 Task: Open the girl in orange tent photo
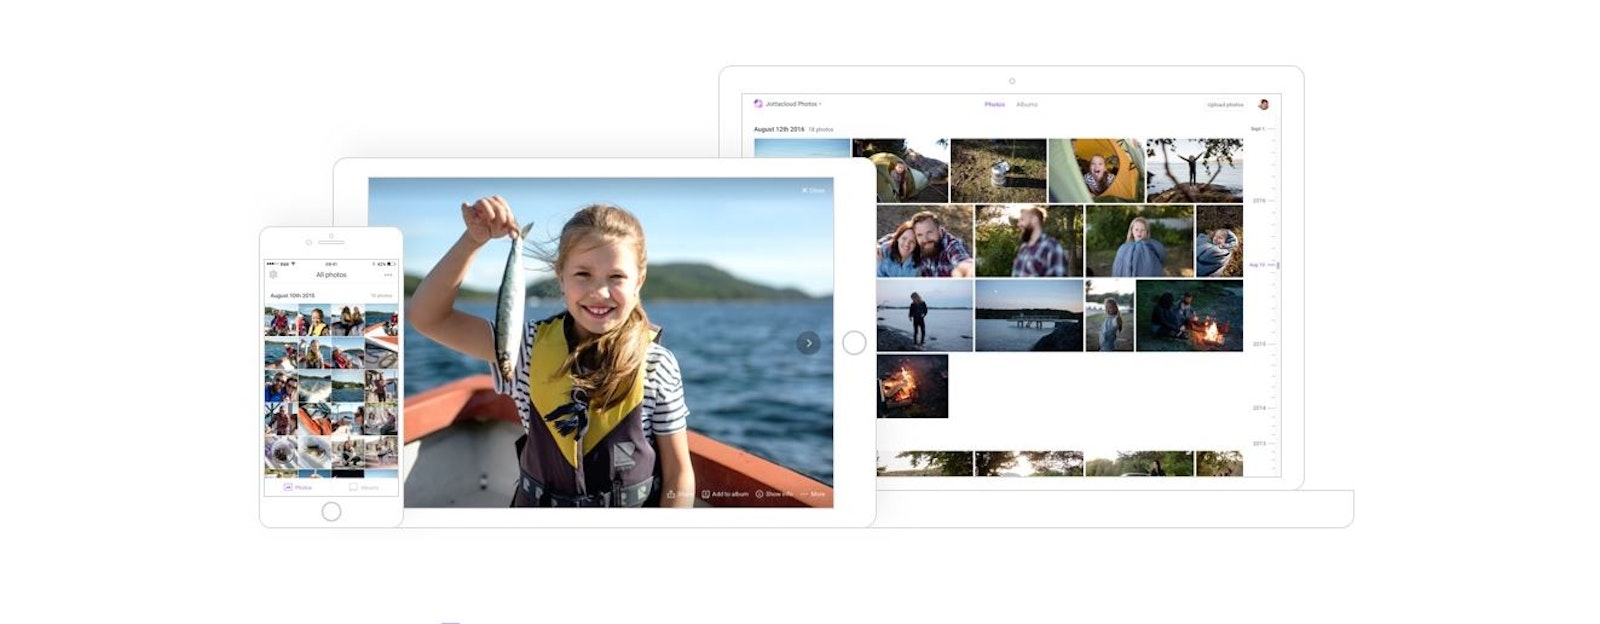pos(1096,170)
